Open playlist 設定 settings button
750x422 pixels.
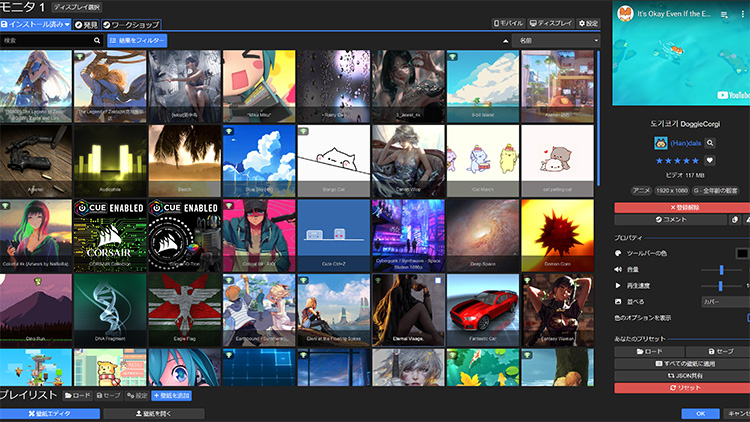pos(137,396)
